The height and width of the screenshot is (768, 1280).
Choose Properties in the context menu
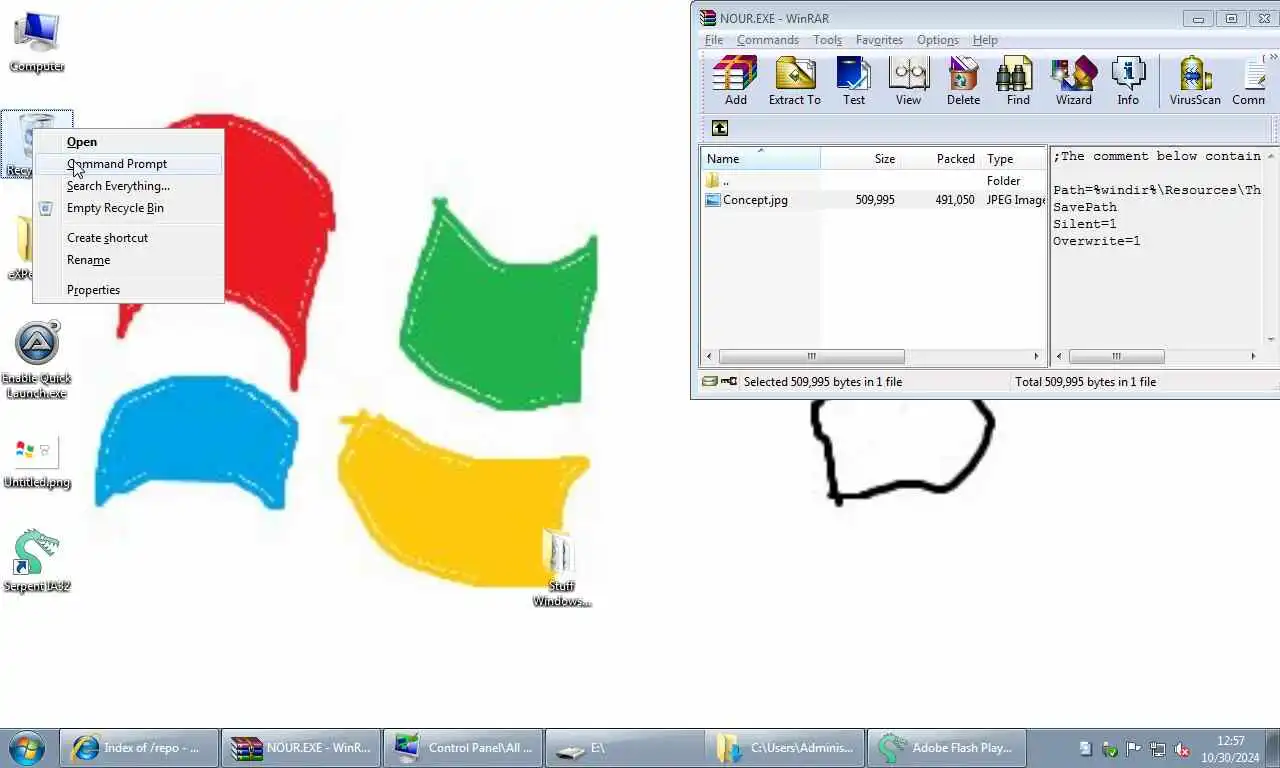(x=128, y=290)
